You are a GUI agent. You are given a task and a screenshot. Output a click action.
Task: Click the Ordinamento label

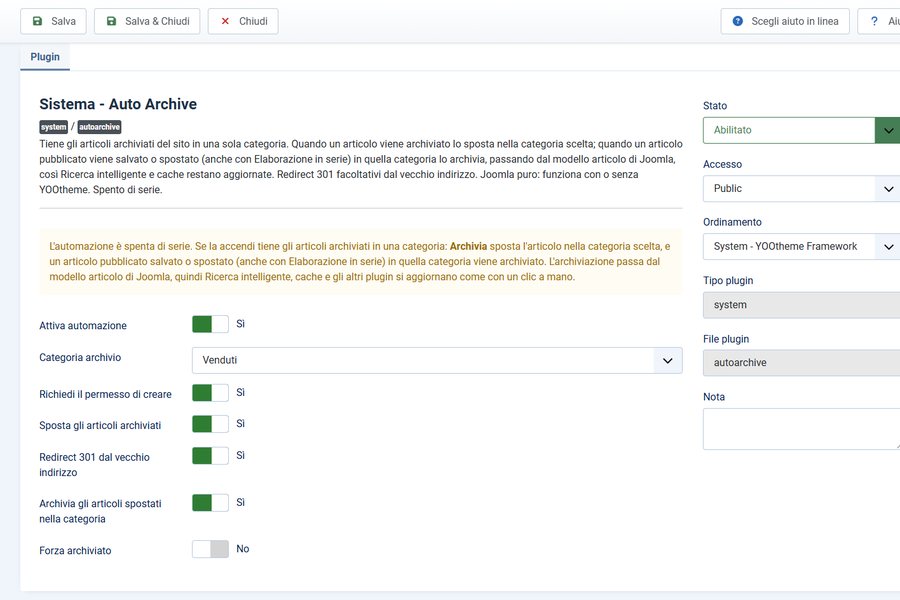coord(732,222)
